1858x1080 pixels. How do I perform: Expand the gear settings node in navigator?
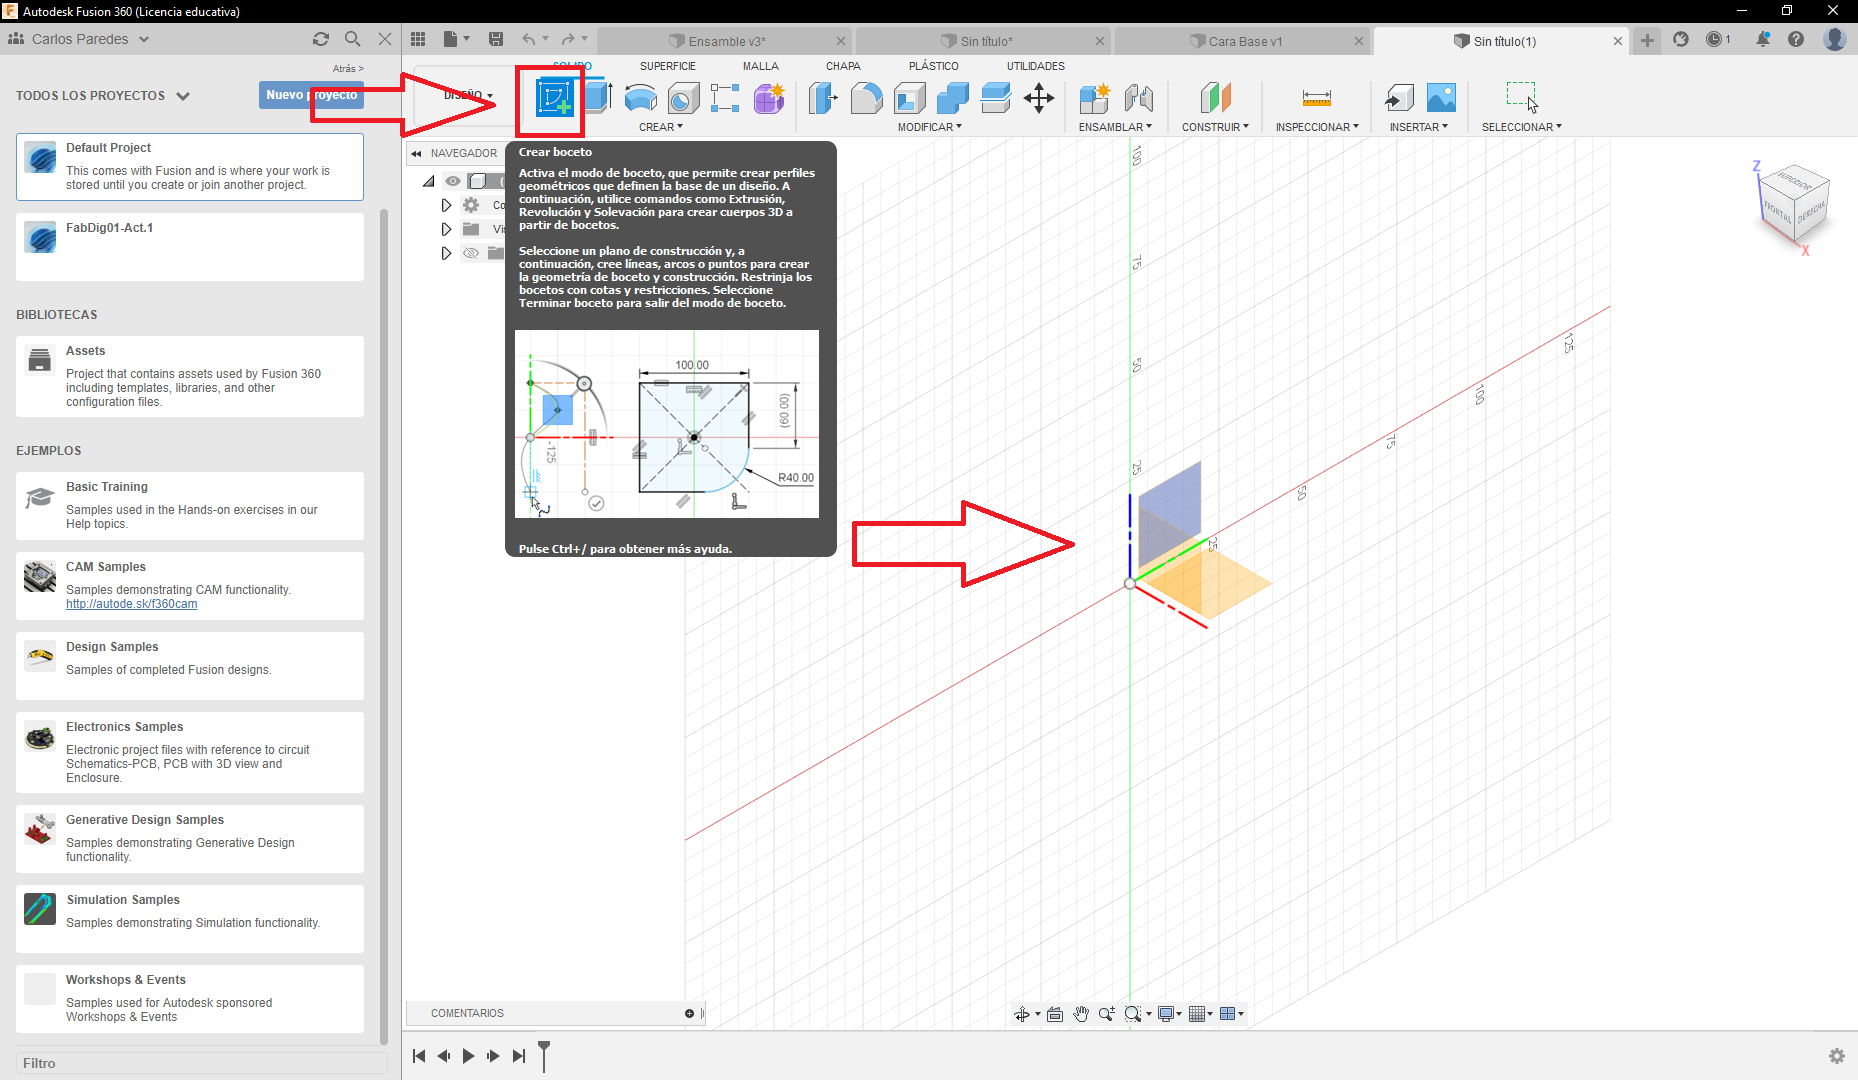[446, 205]
